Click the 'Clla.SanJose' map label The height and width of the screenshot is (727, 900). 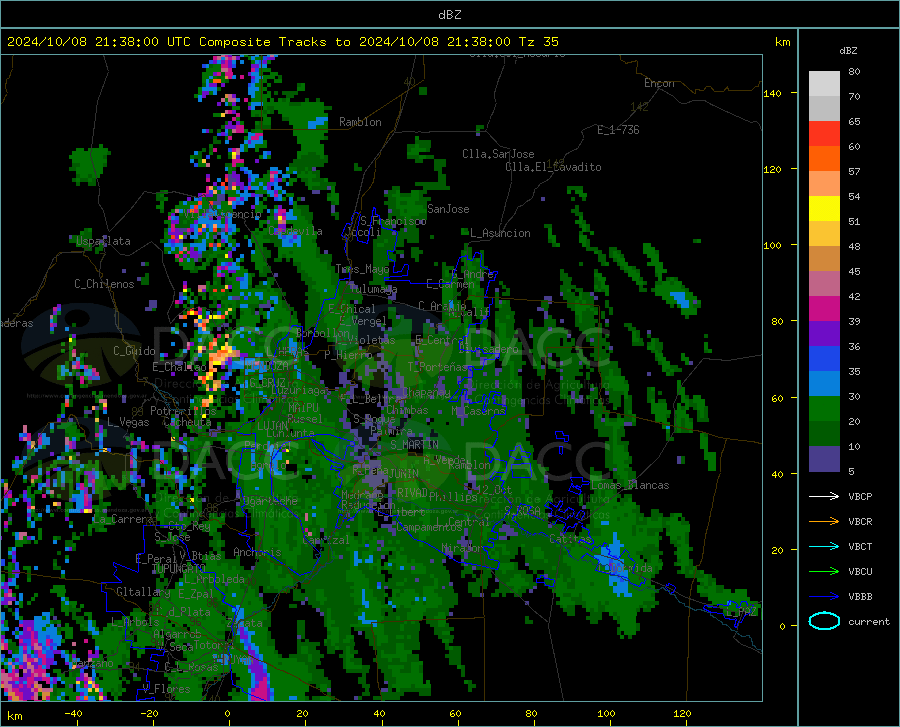tap(498, 154)
